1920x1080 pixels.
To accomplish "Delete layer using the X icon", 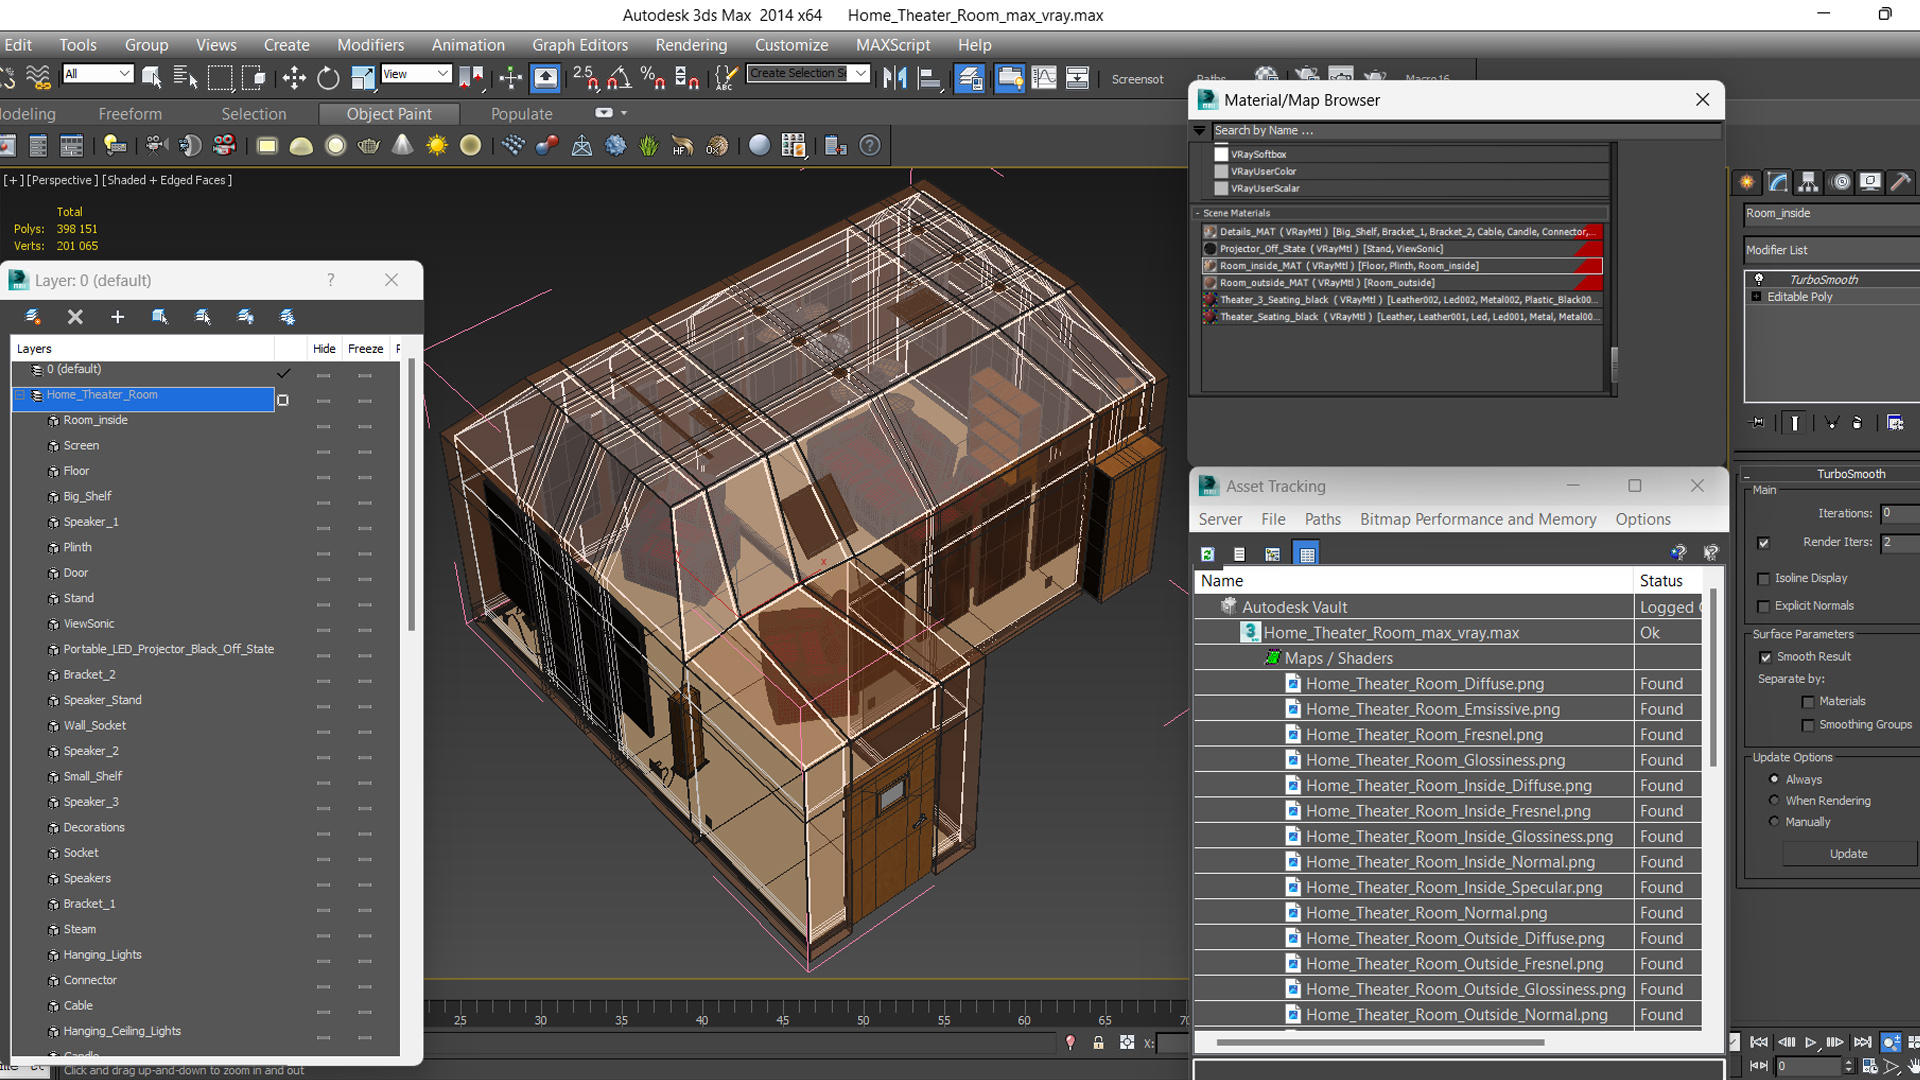I will [x=75, y=317].
